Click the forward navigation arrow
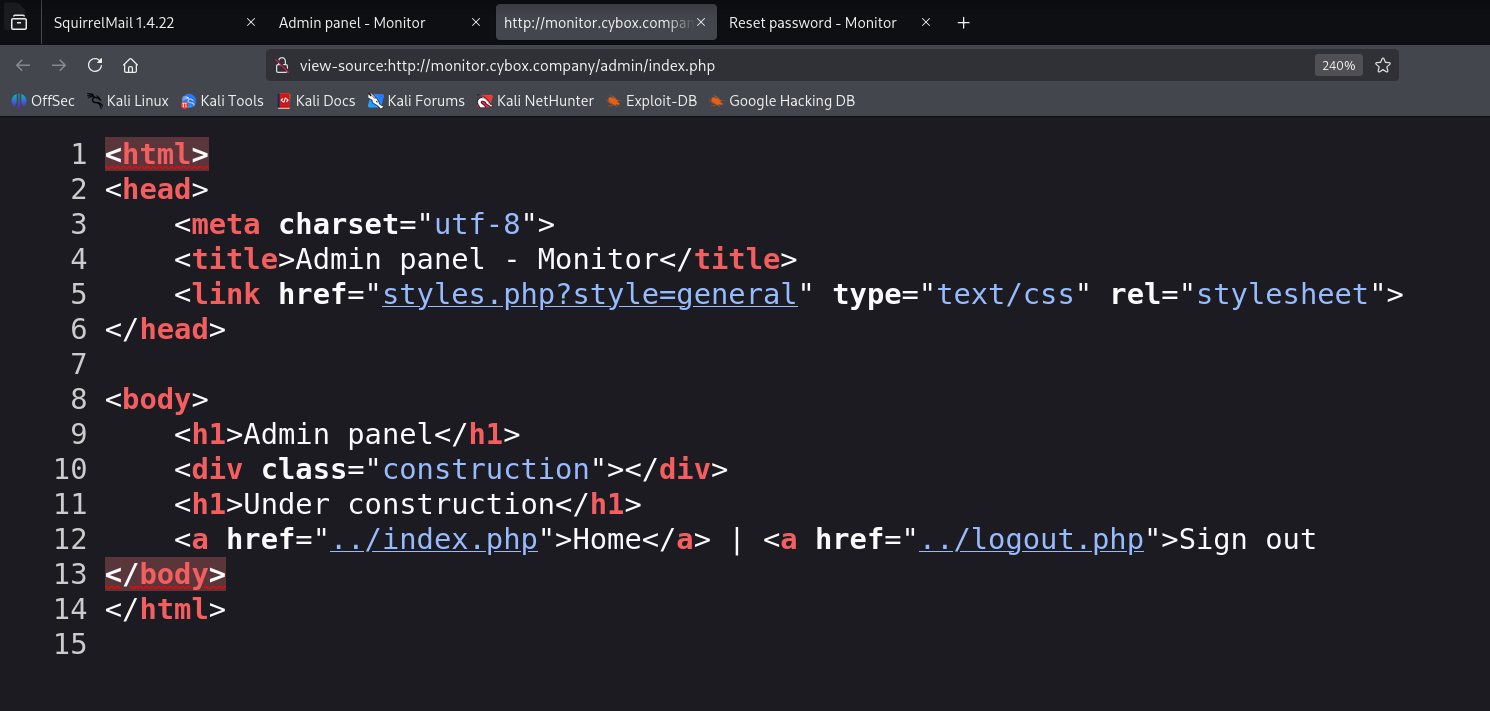Viewport: 1490px width, 711px height. pyautogui.click(x=59, y=65)
